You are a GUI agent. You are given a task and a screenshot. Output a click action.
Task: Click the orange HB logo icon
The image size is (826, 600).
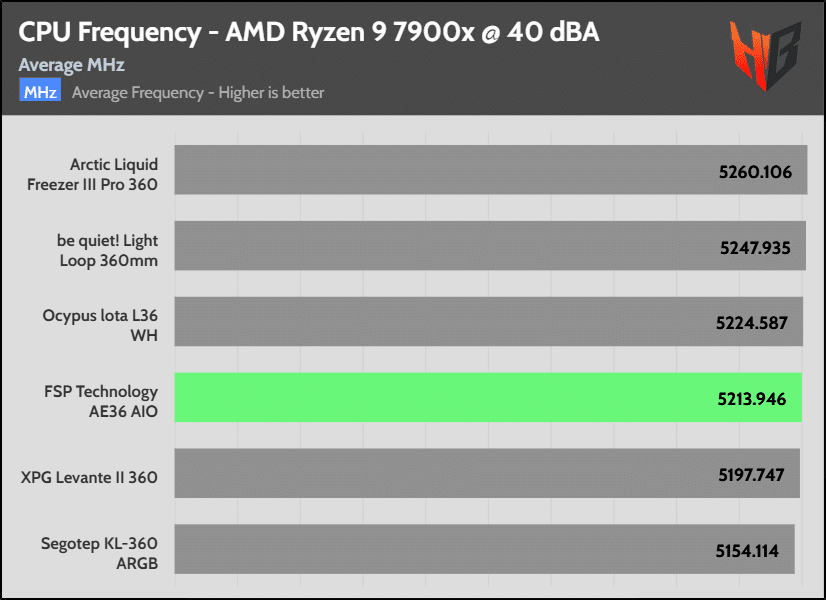pos(765,54)
